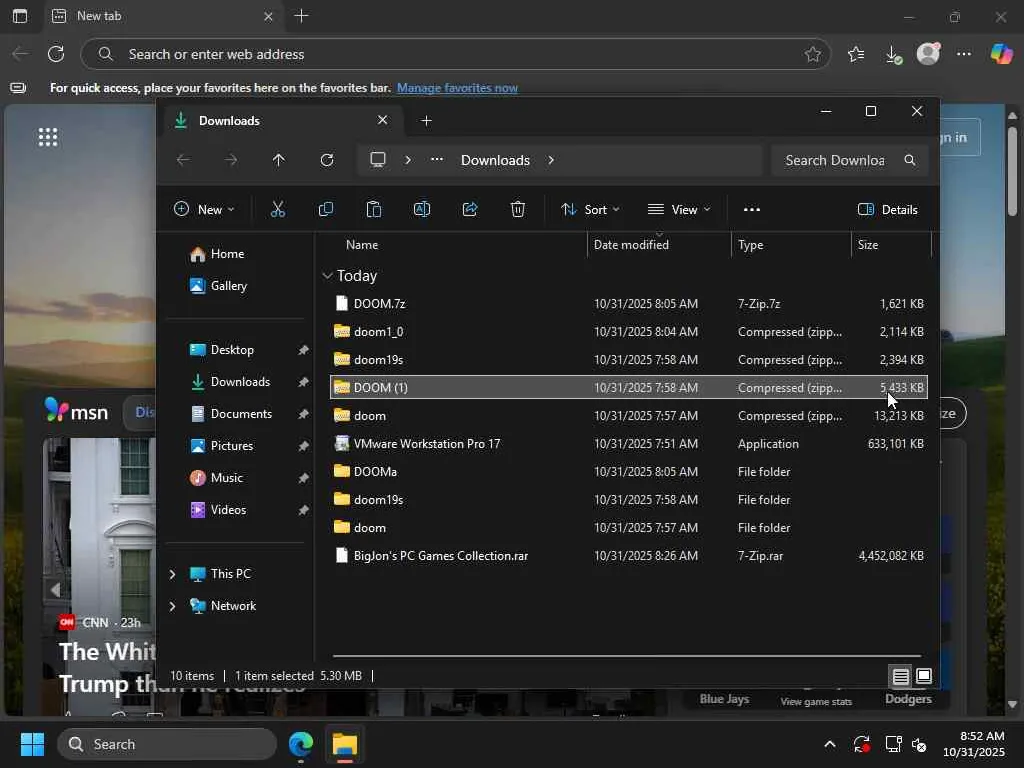The width and height of the screenshot is (1024, 768).
Task: Open the New item button
Action: point(204,209)
